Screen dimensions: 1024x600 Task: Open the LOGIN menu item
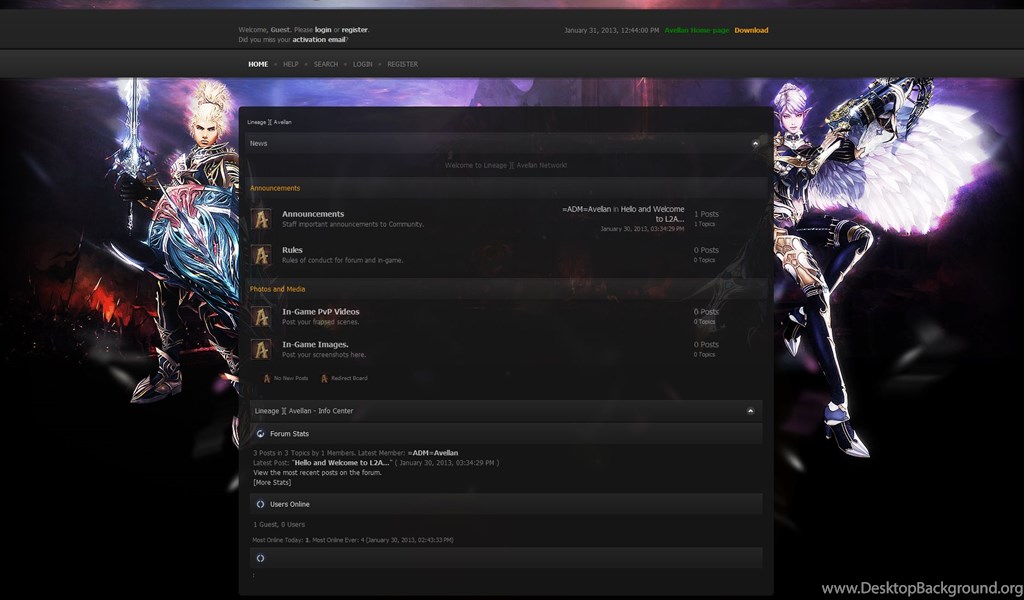click(x=362, y=64)
